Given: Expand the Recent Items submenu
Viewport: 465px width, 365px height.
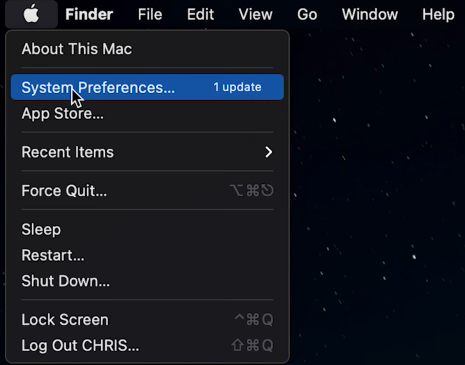Looking at the screenshot, I should coord(147,152).
